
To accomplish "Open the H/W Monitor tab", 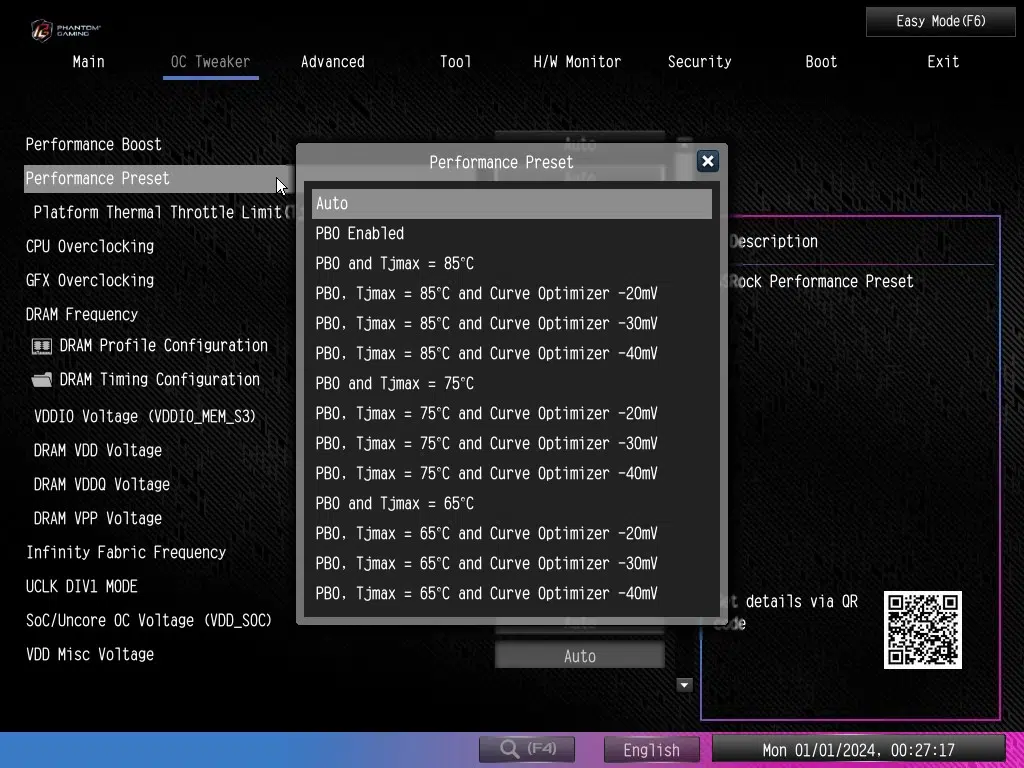I will [577, 62].
